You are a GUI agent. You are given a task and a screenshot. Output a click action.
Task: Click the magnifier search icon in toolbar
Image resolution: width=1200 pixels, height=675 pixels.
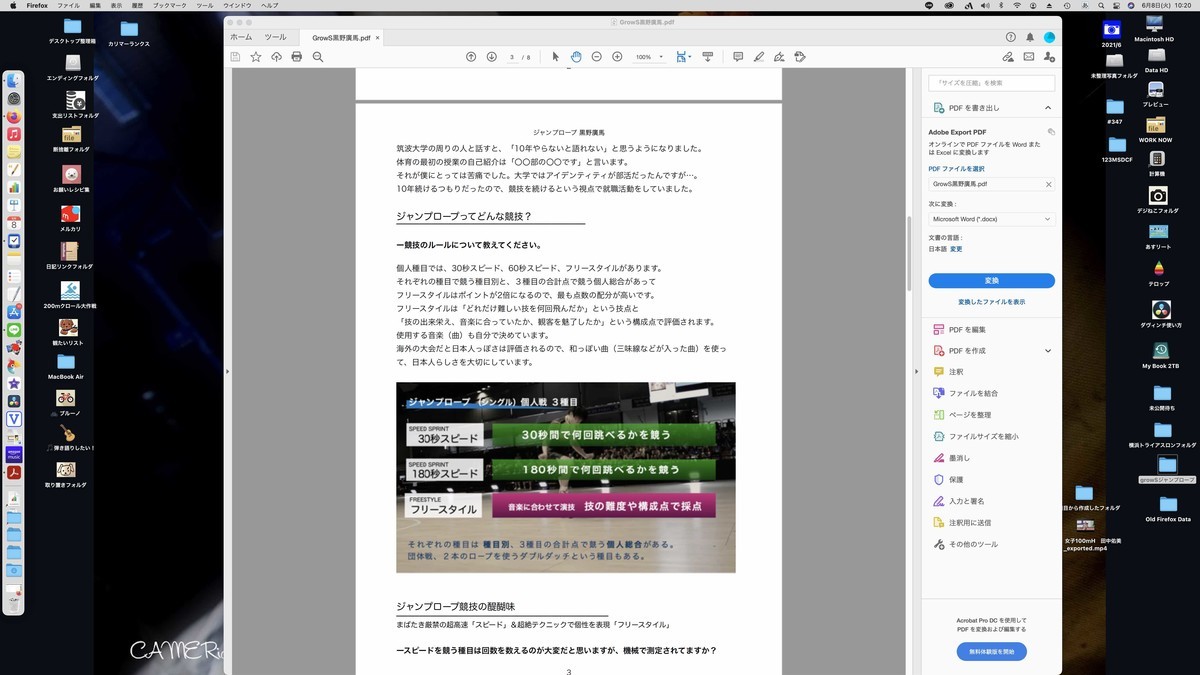tap(318, 57)
